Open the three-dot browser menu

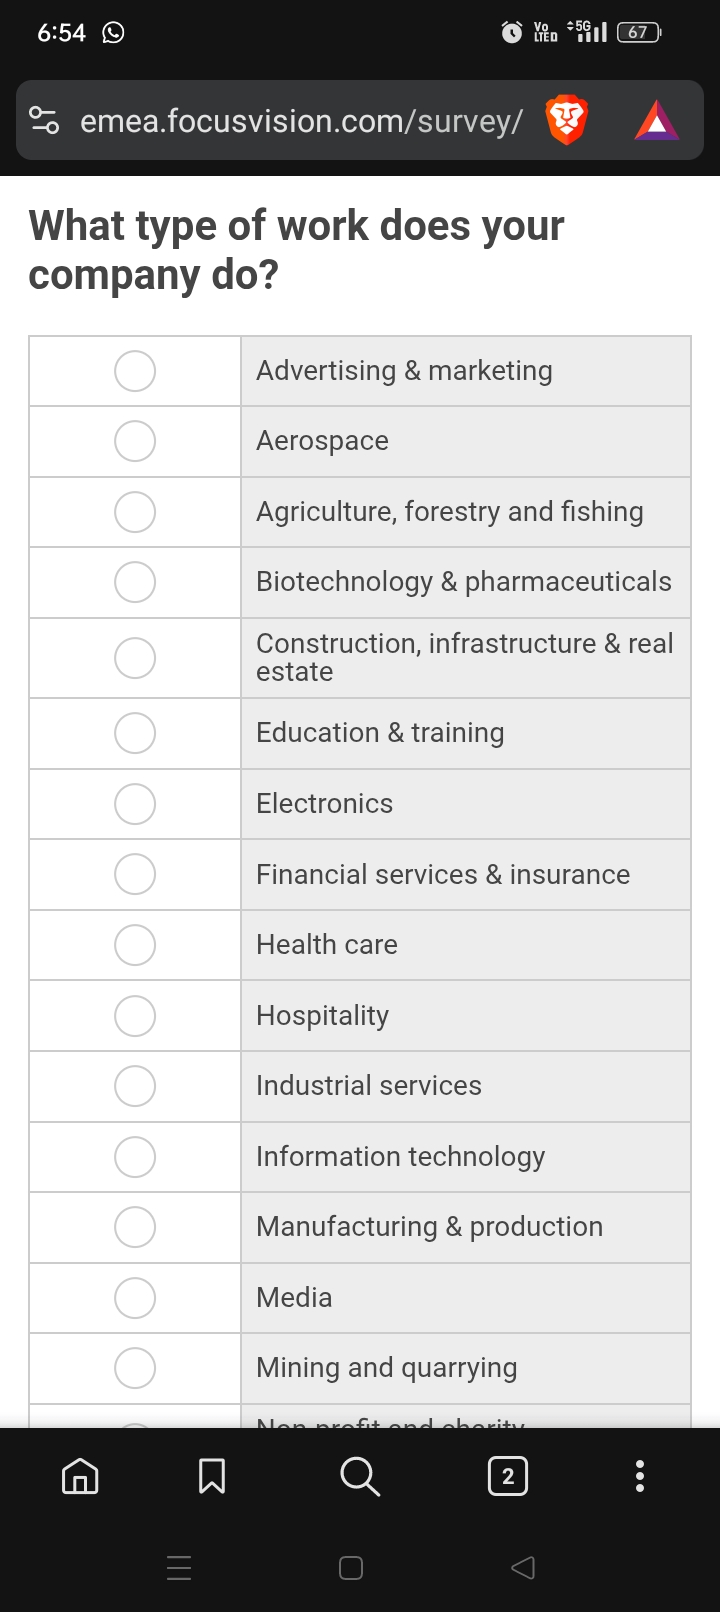click(640, 1476)
